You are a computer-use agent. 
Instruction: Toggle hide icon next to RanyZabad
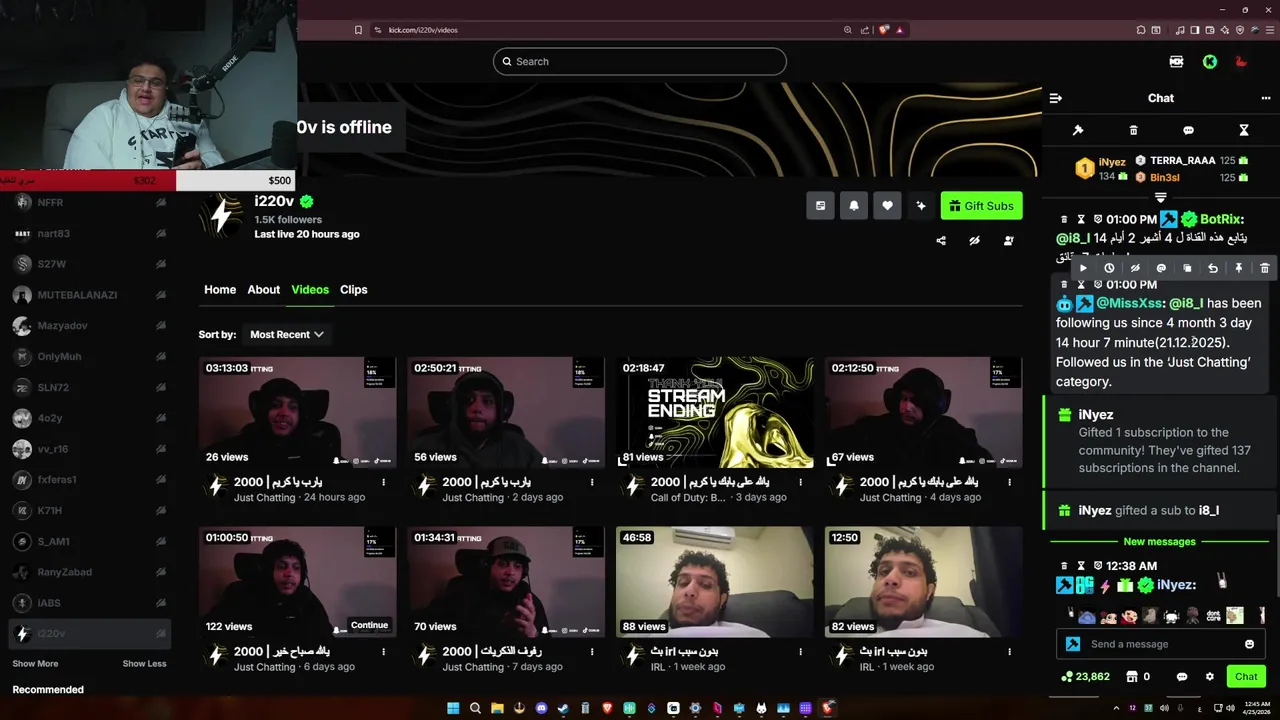coord(160,573)
